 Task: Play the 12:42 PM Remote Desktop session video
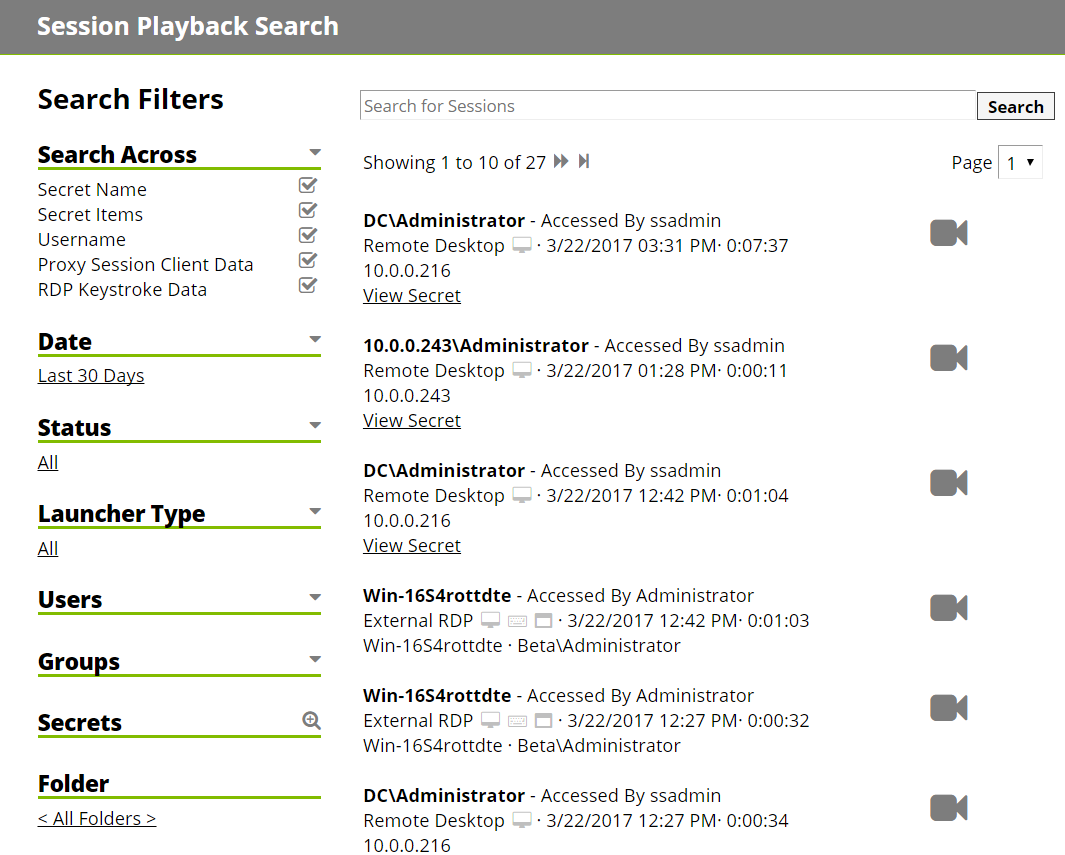[948, 483]
